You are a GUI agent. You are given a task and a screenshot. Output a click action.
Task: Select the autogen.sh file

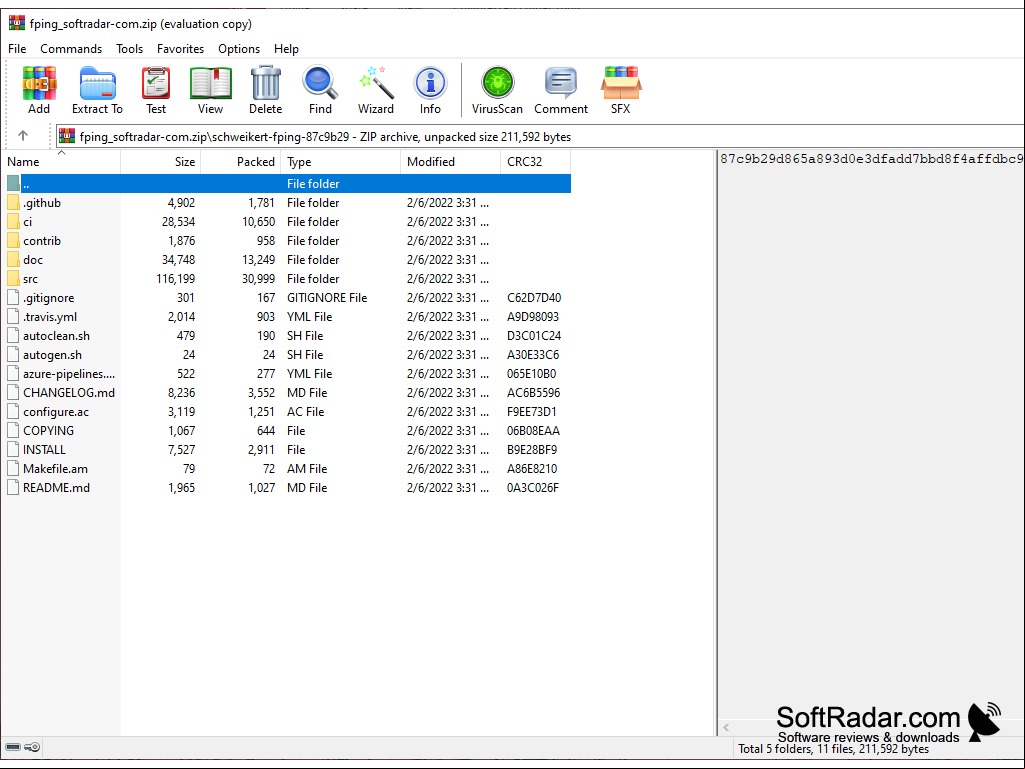pos(52,354)
